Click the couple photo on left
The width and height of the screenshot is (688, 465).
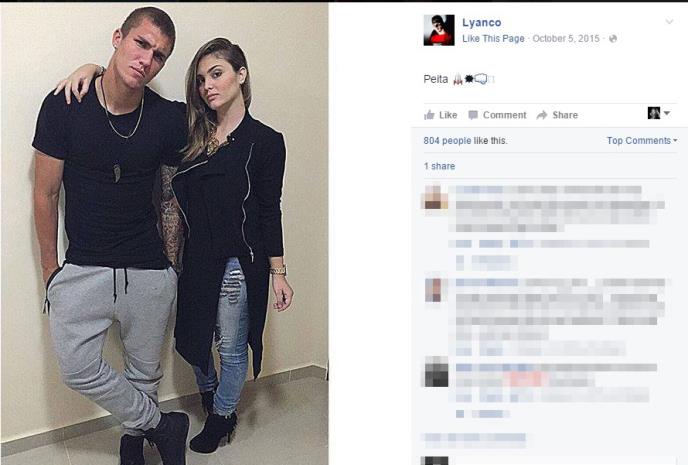(165, 234)
